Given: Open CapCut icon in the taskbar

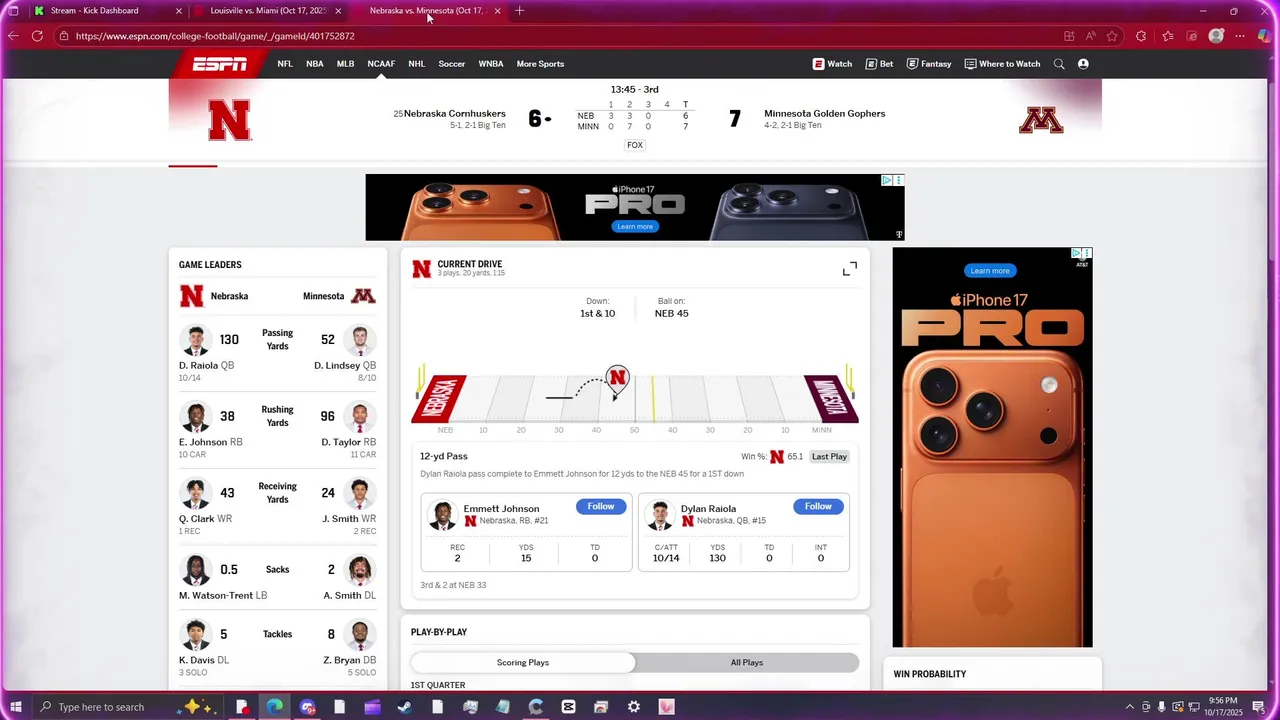Looking at the screenshot, I should pos(568,707).
